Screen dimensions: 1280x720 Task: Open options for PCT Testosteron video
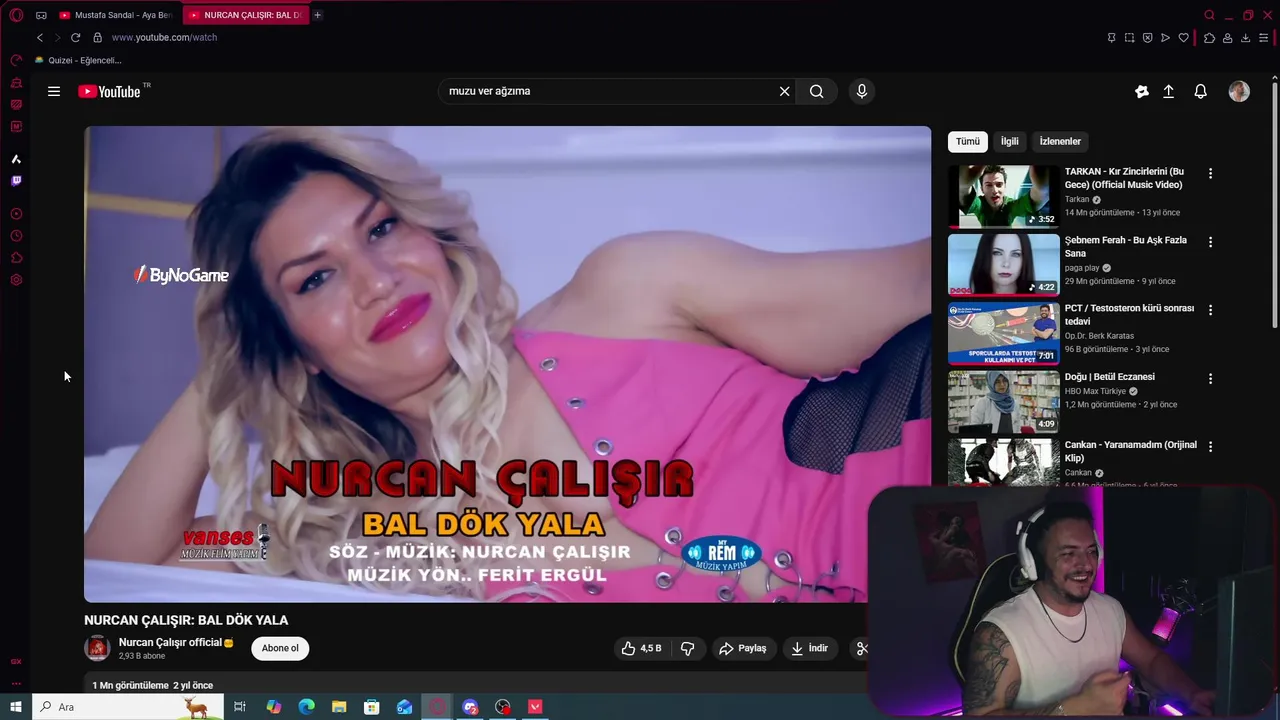[1210, 310]
